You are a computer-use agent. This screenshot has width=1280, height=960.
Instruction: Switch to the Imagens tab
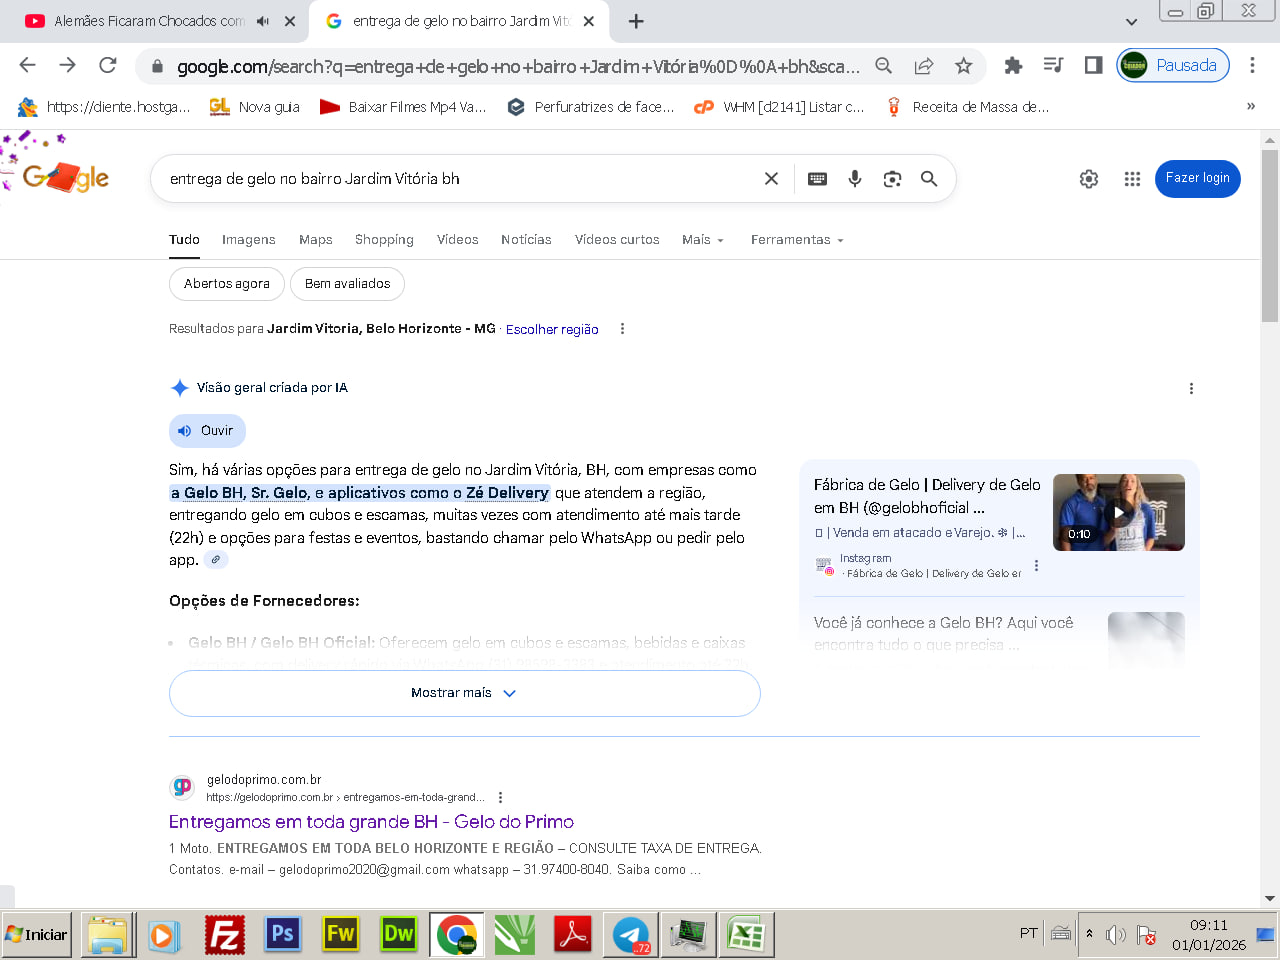tap(248, 240)
